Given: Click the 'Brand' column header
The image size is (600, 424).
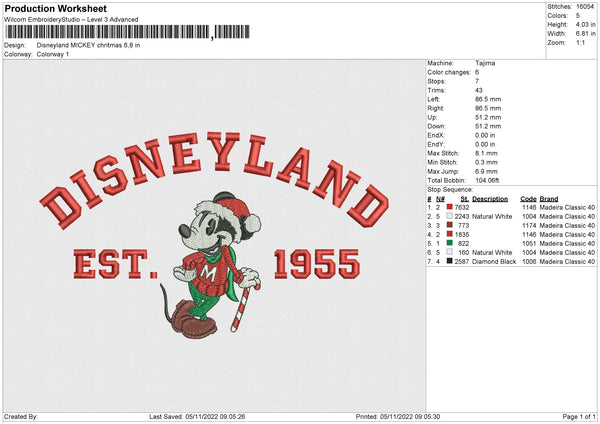Looking at the screenshot, I should point(549,199).
